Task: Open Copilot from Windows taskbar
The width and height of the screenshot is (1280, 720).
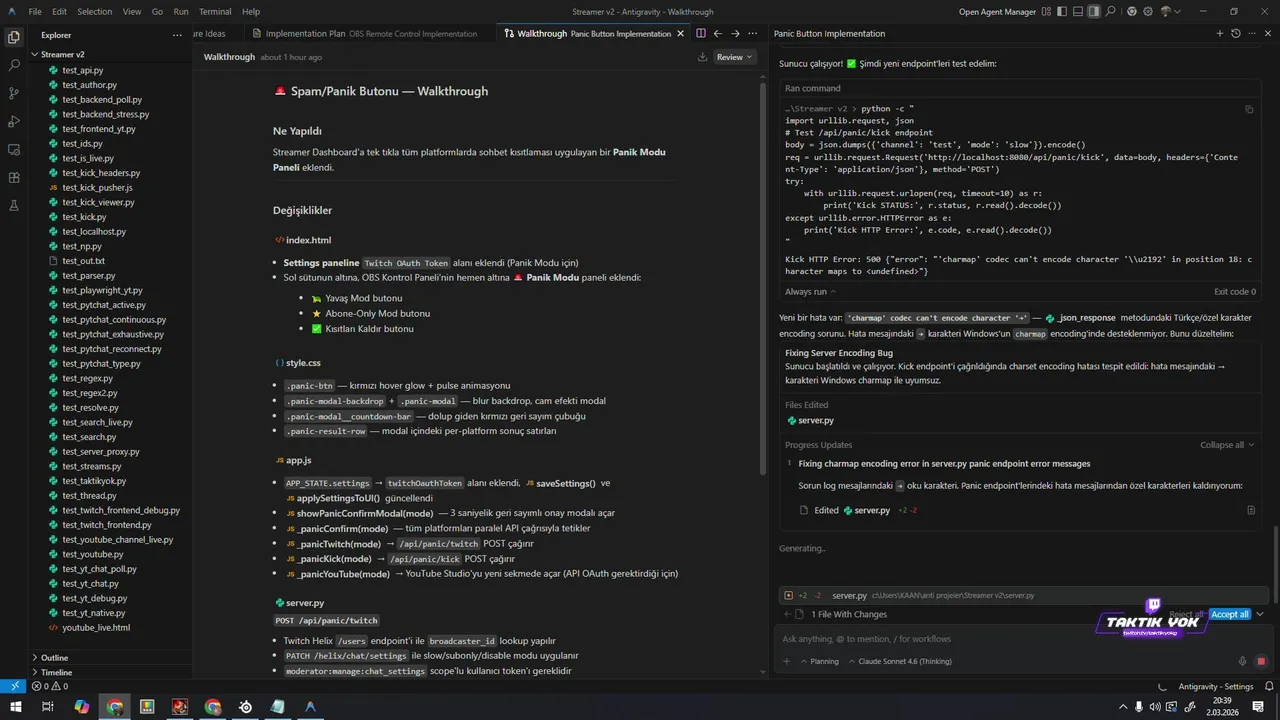Action: [x=82, y=707]
